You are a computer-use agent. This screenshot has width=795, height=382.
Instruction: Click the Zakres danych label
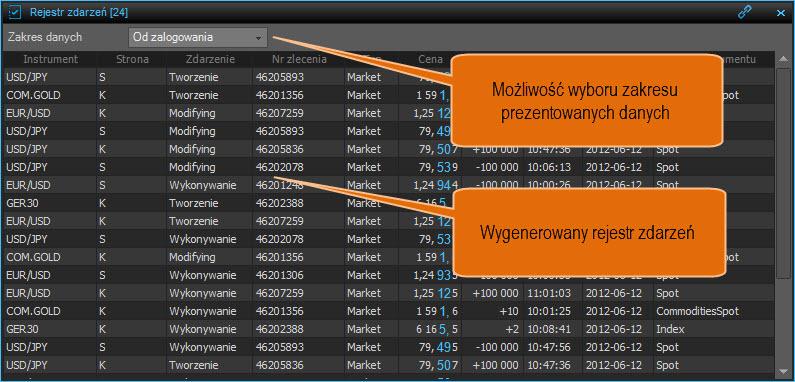[x=45, y=38]
